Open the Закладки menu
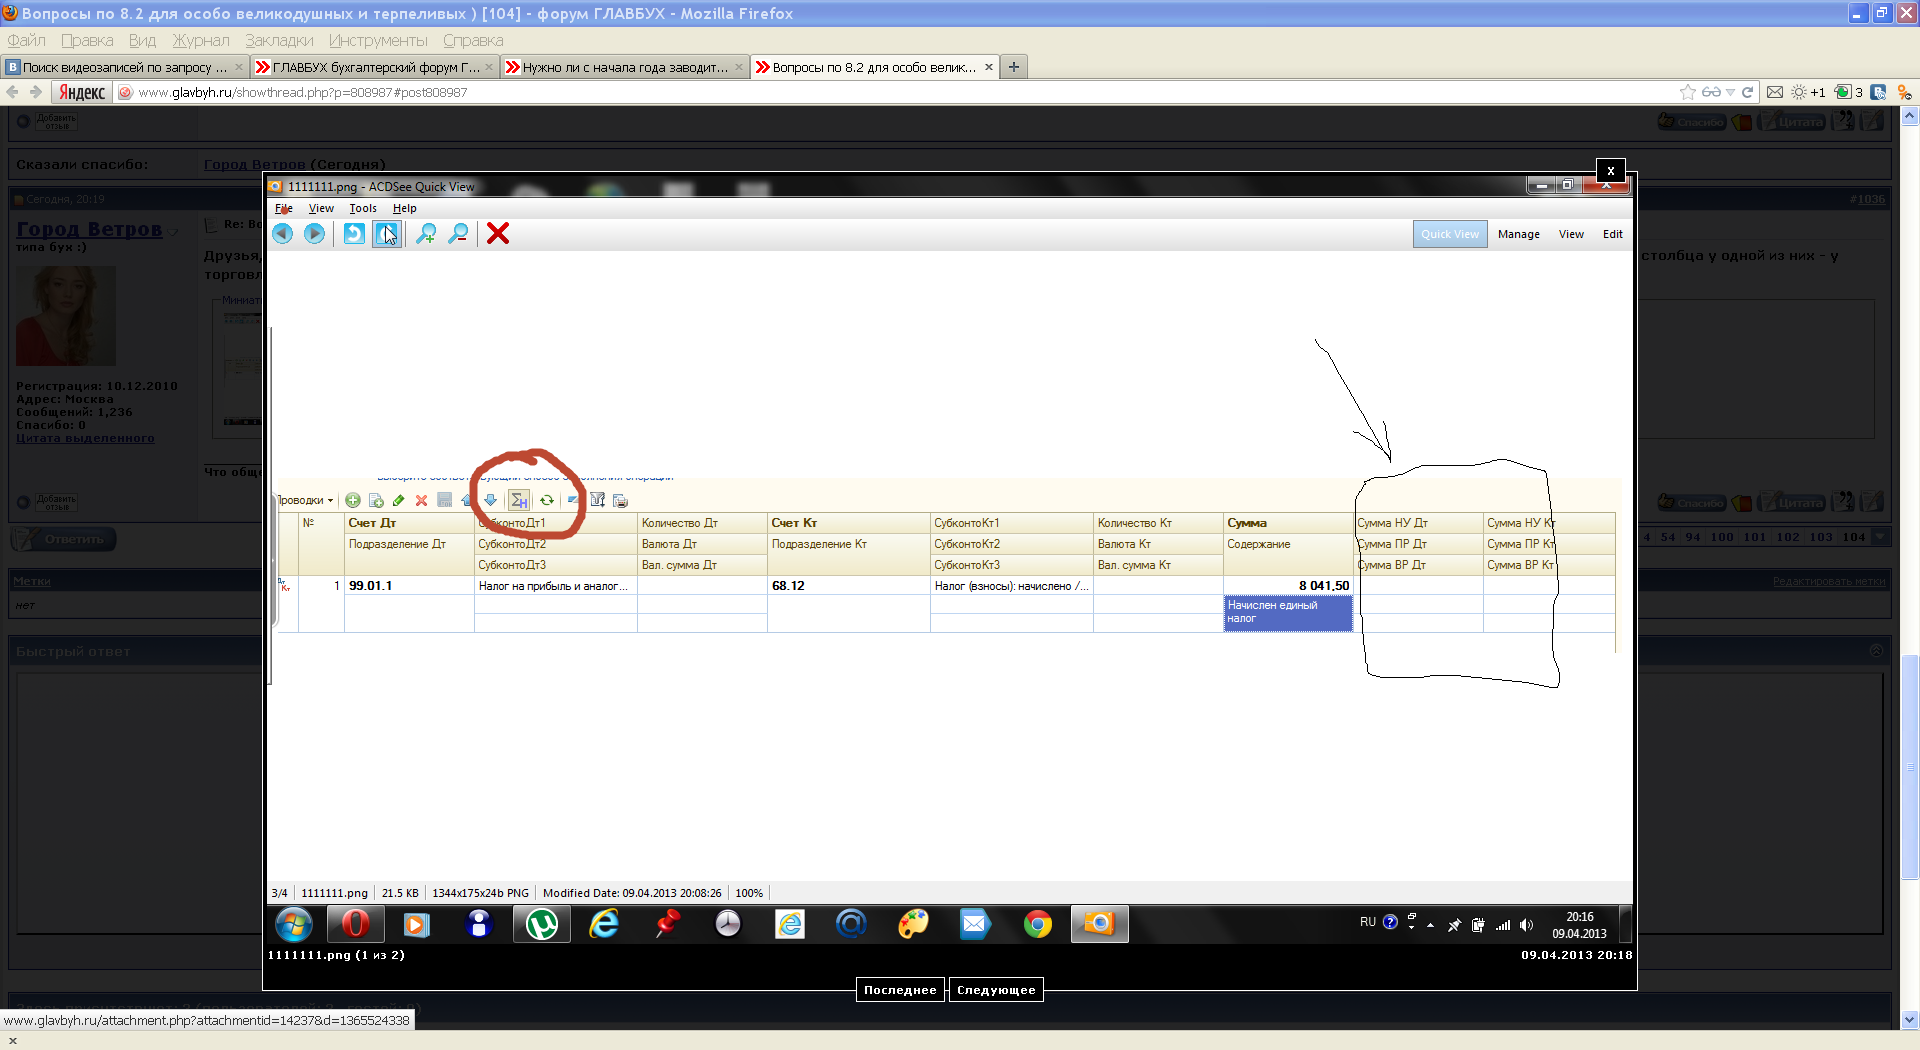This screenshot has width=1920, height=1050. [279, 40]
